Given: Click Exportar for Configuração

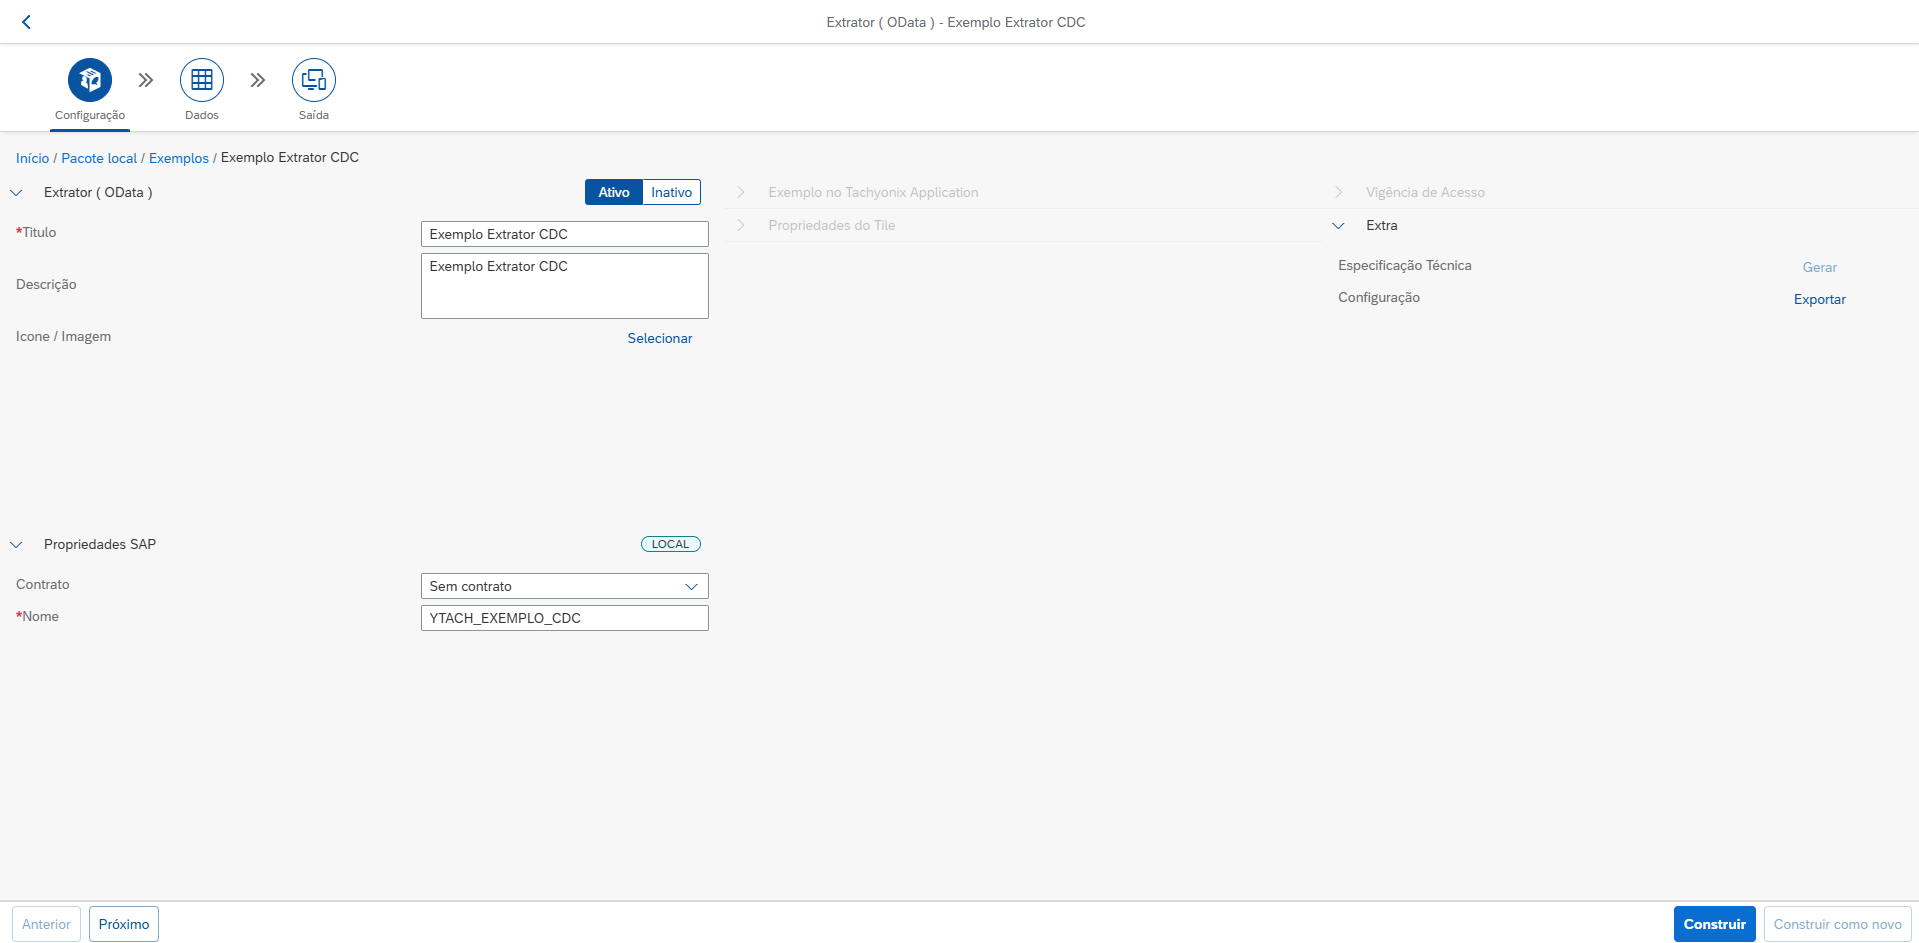Looking at the screenshot, I should click(1820, 299).
